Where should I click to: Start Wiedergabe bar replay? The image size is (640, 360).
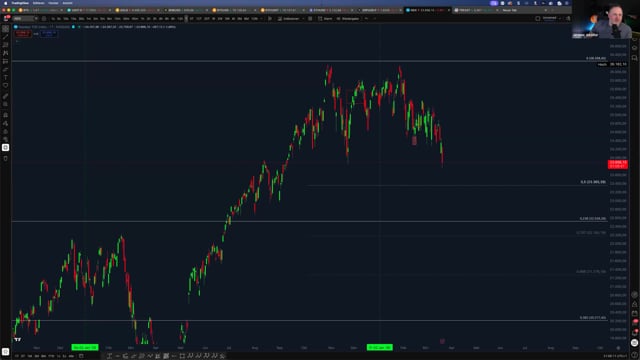pyautogui.click(x=348, y=18)
